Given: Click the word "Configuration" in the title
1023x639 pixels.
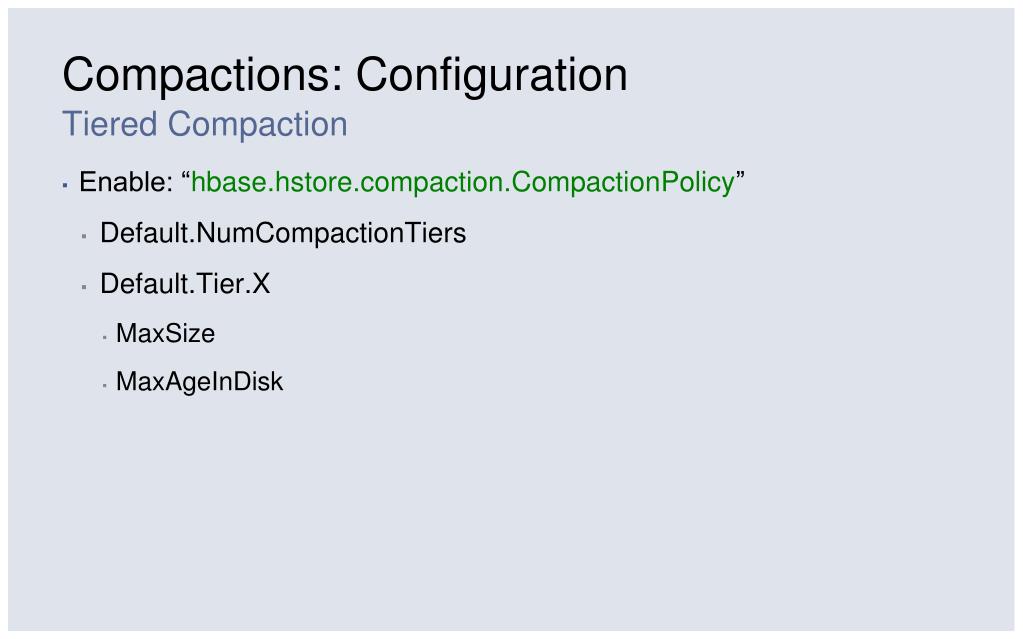Looking at the screenshot, I should 491,76.
